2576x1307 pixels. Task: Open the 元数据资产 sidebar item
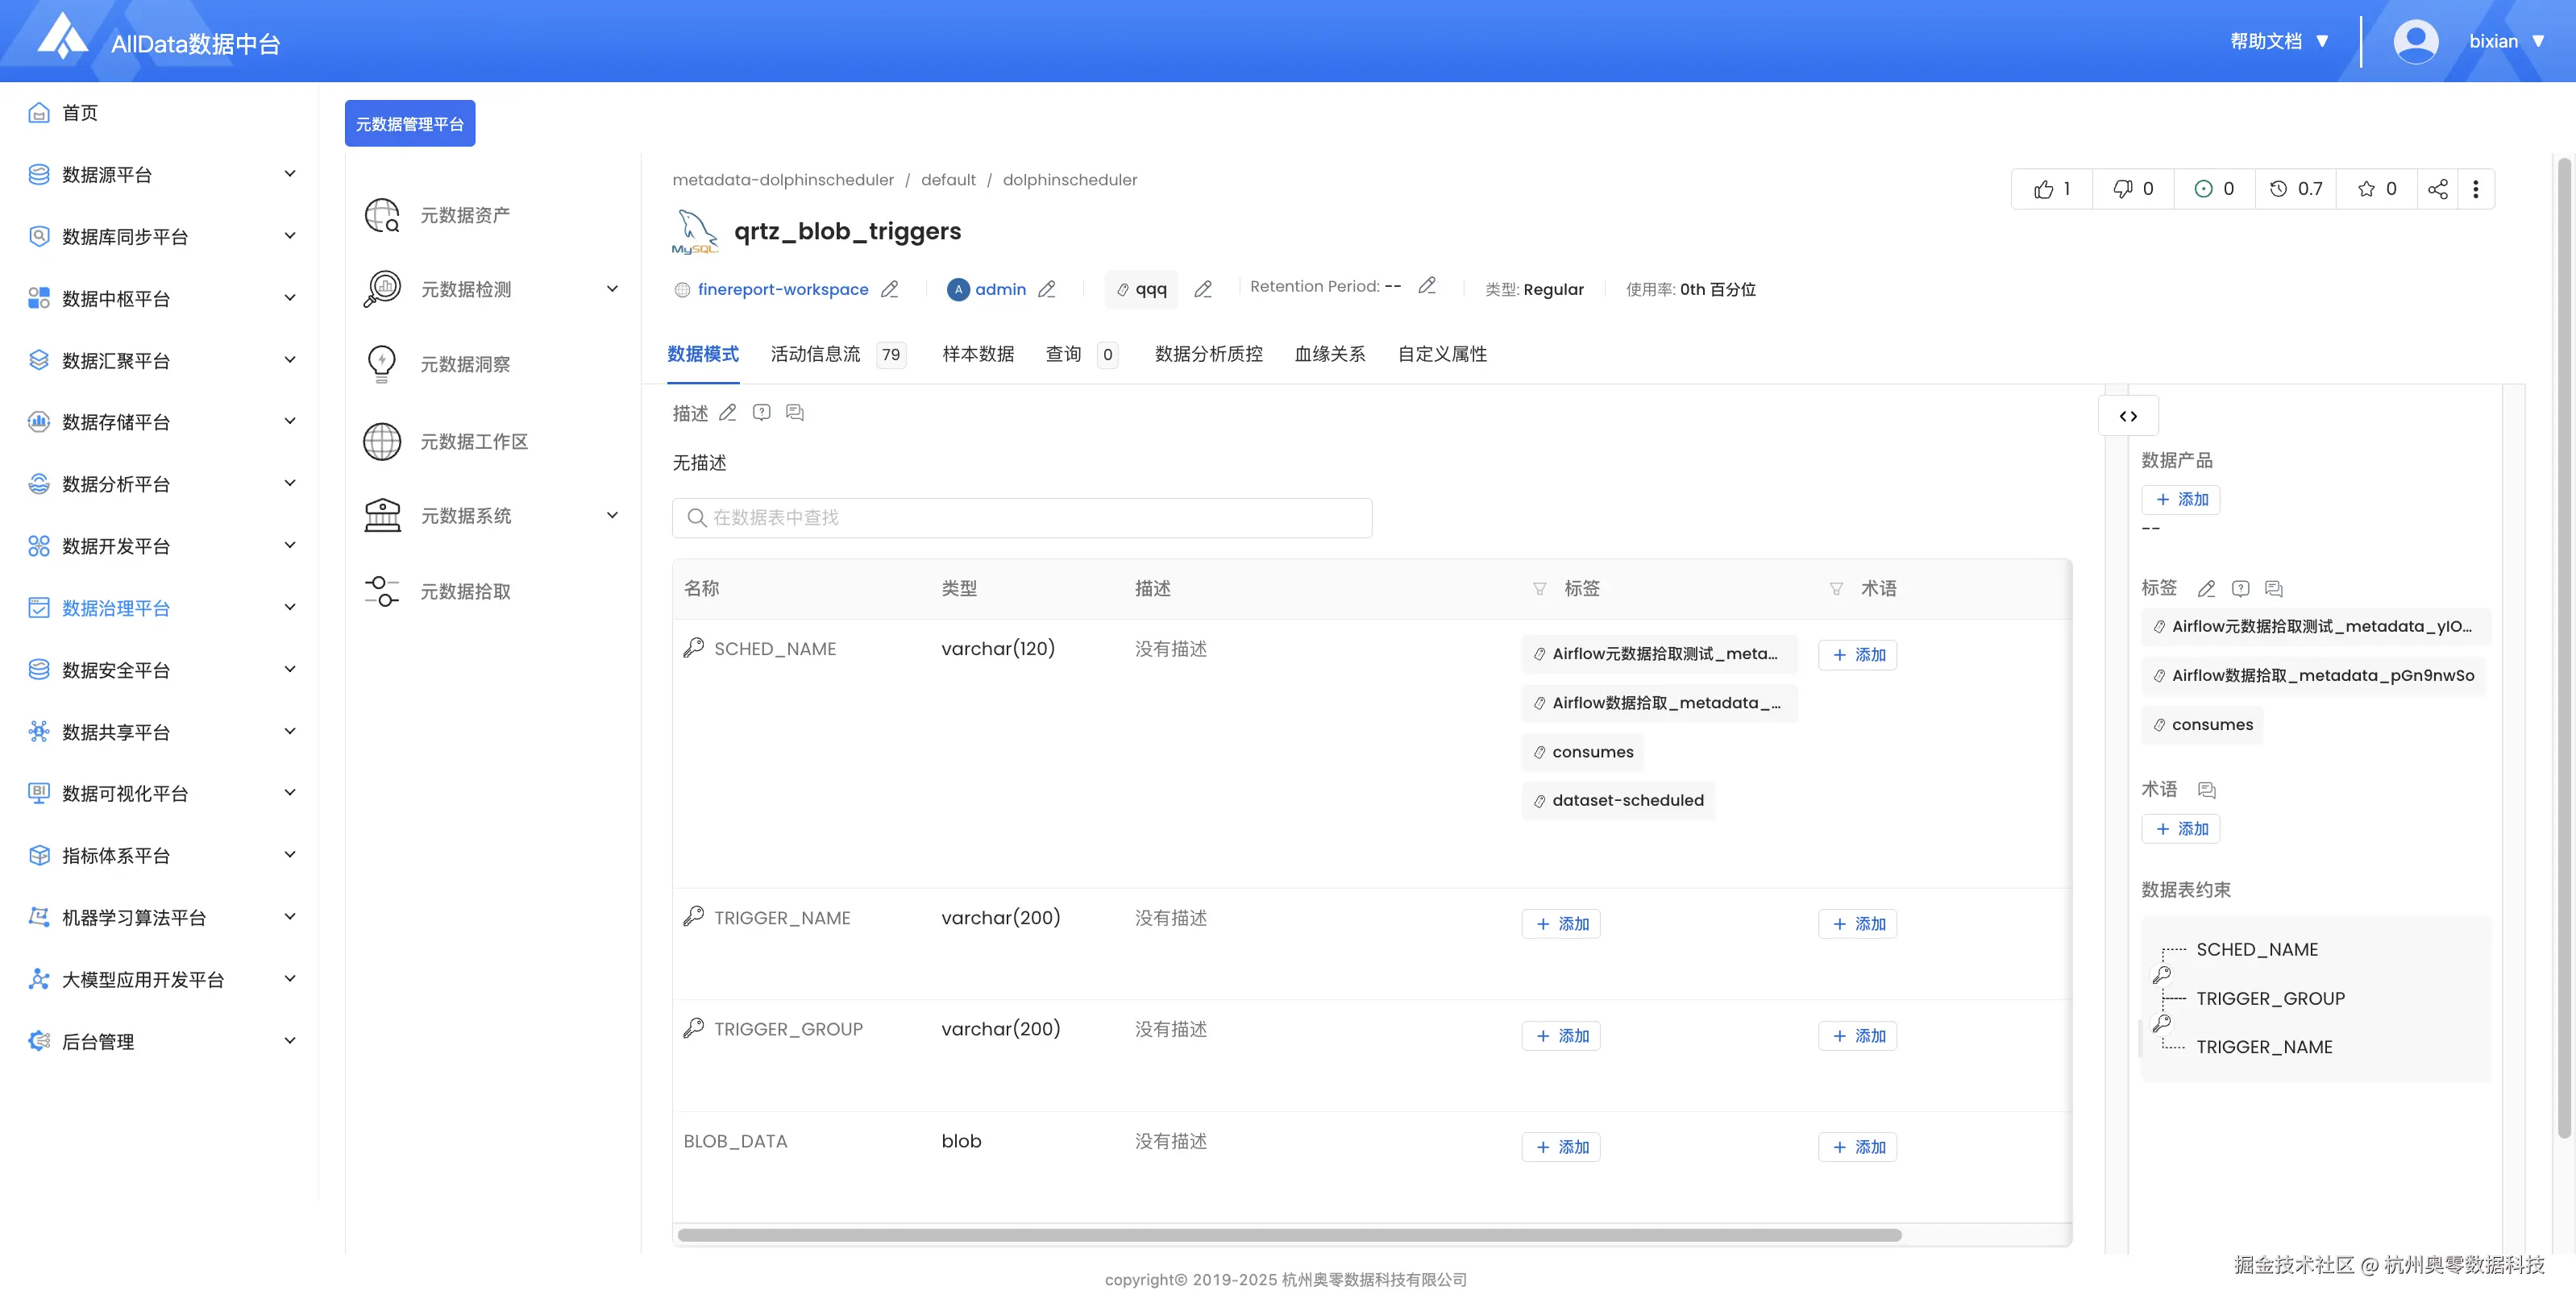click(465, 215)
